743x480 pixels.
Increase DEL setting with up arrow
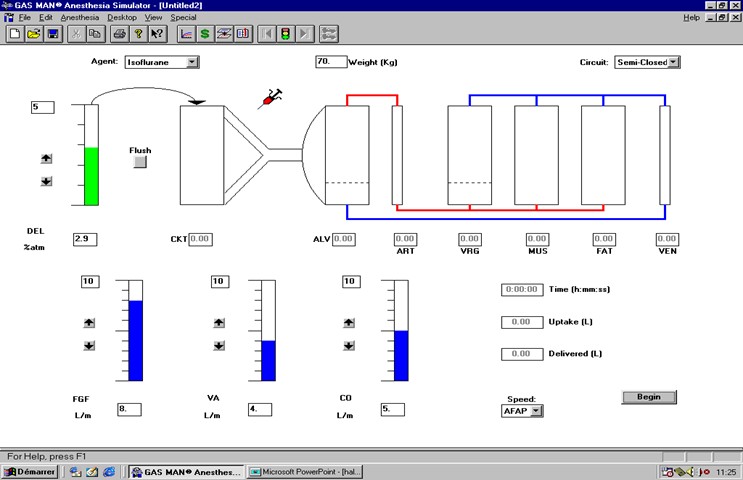(46, 159)
